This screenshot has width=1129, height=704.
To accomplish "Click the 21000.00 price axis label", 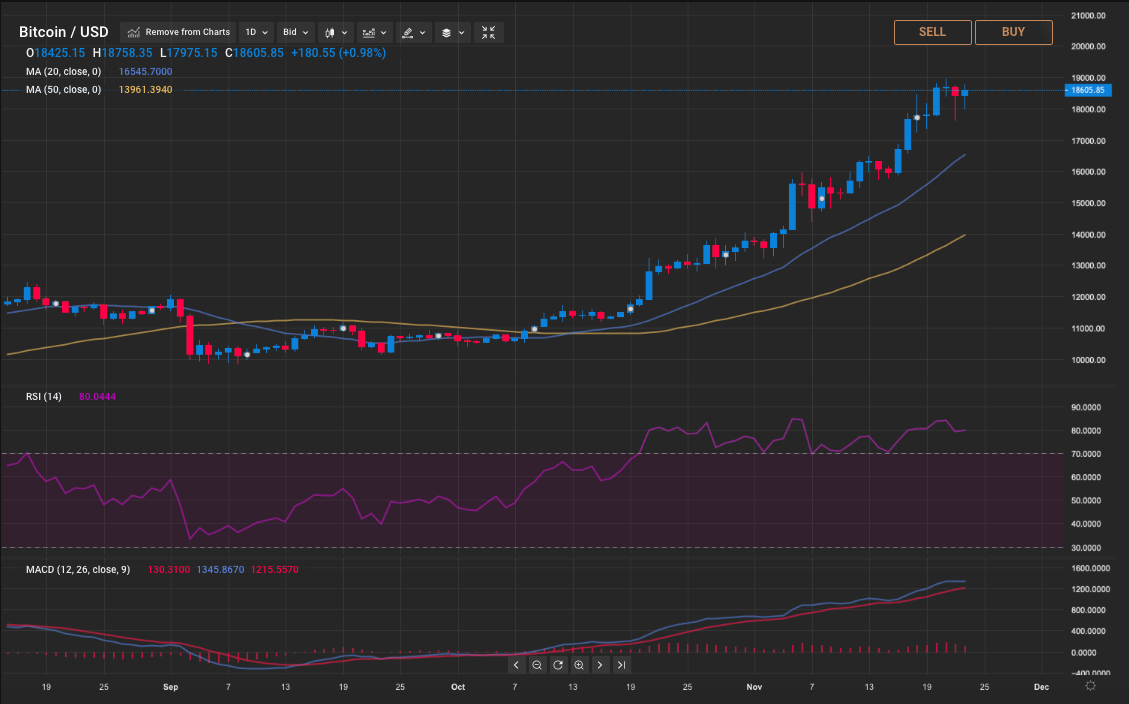I will coord(1089,16).
